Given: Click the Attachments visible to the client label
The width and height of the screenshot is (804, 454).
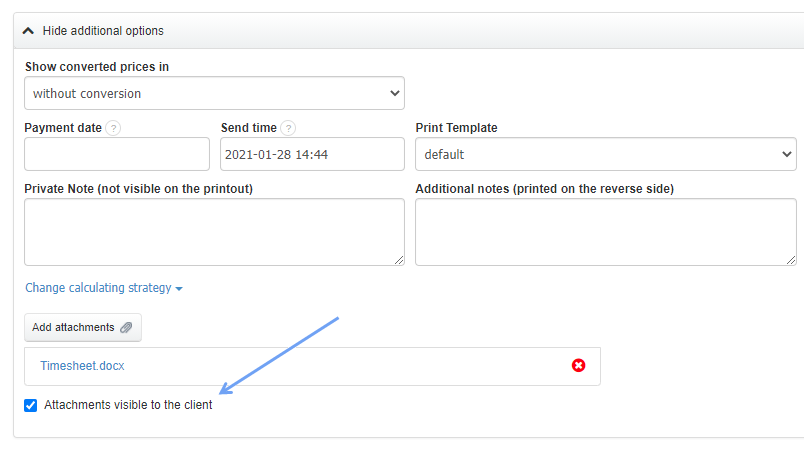Looking at the screenshot, I should pos(128,405).
